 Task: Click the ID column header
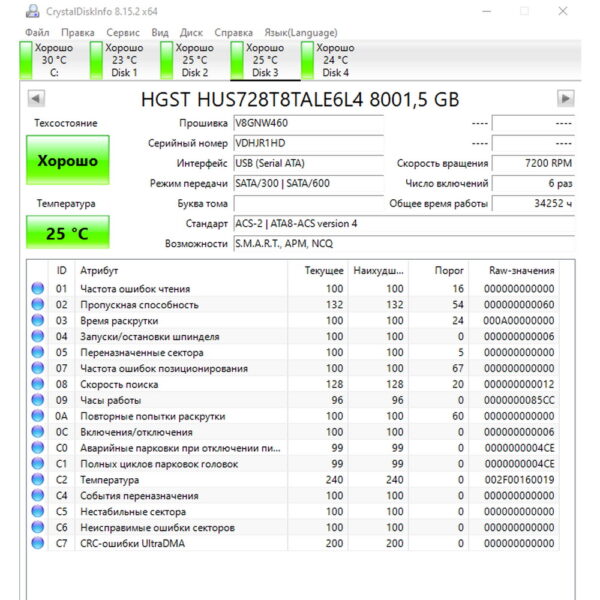(x=62, y=271)
